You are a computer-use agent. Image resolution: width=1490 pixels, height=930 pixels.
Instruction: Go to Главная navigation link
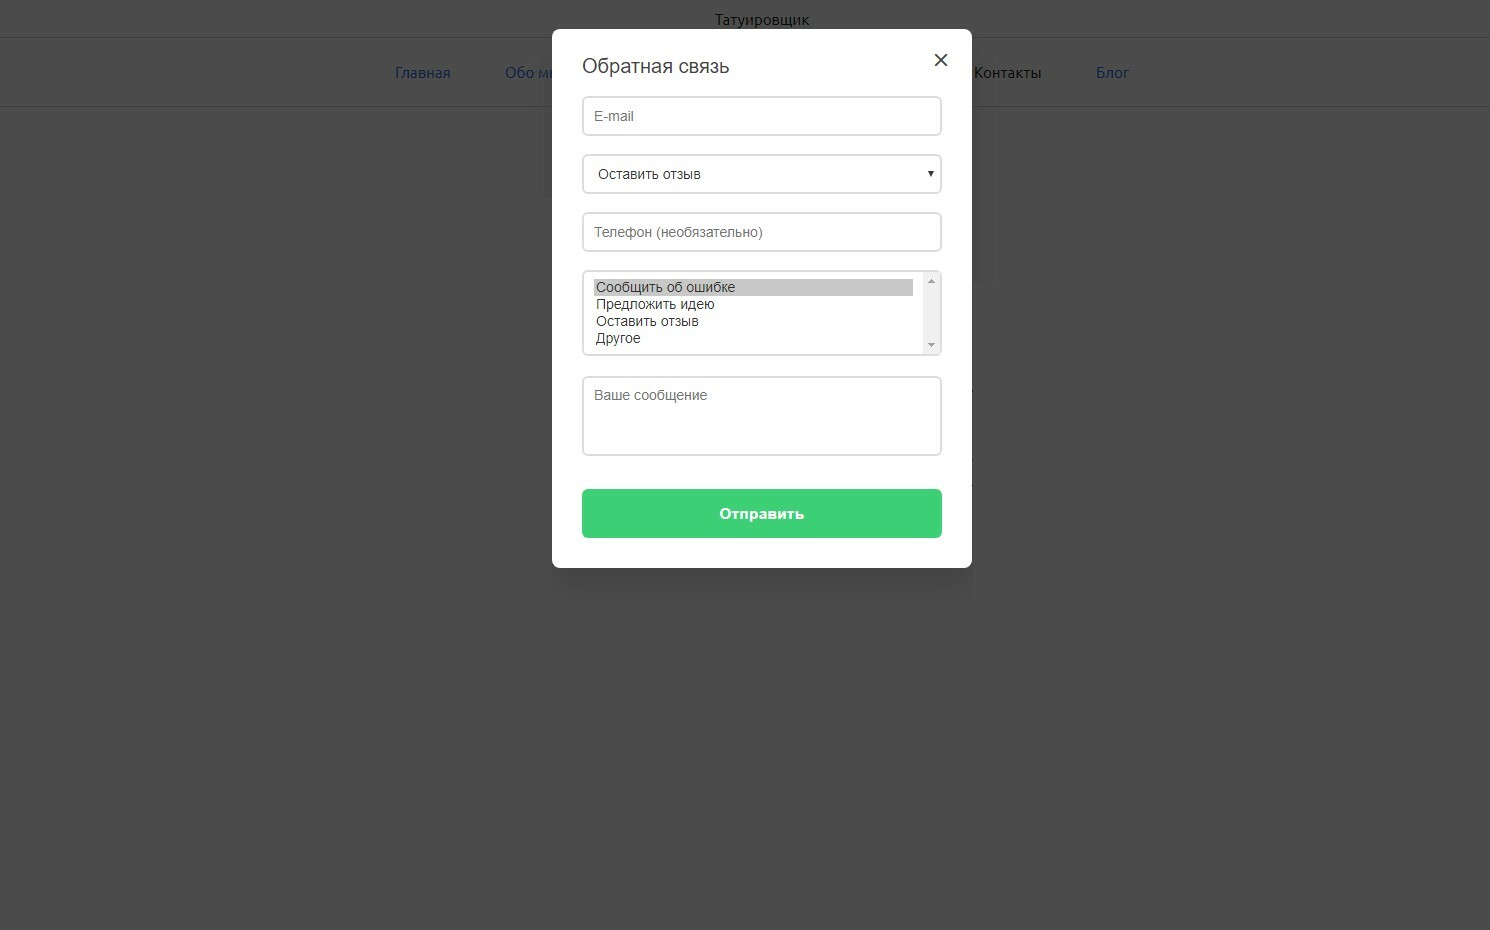coord(422,73)
